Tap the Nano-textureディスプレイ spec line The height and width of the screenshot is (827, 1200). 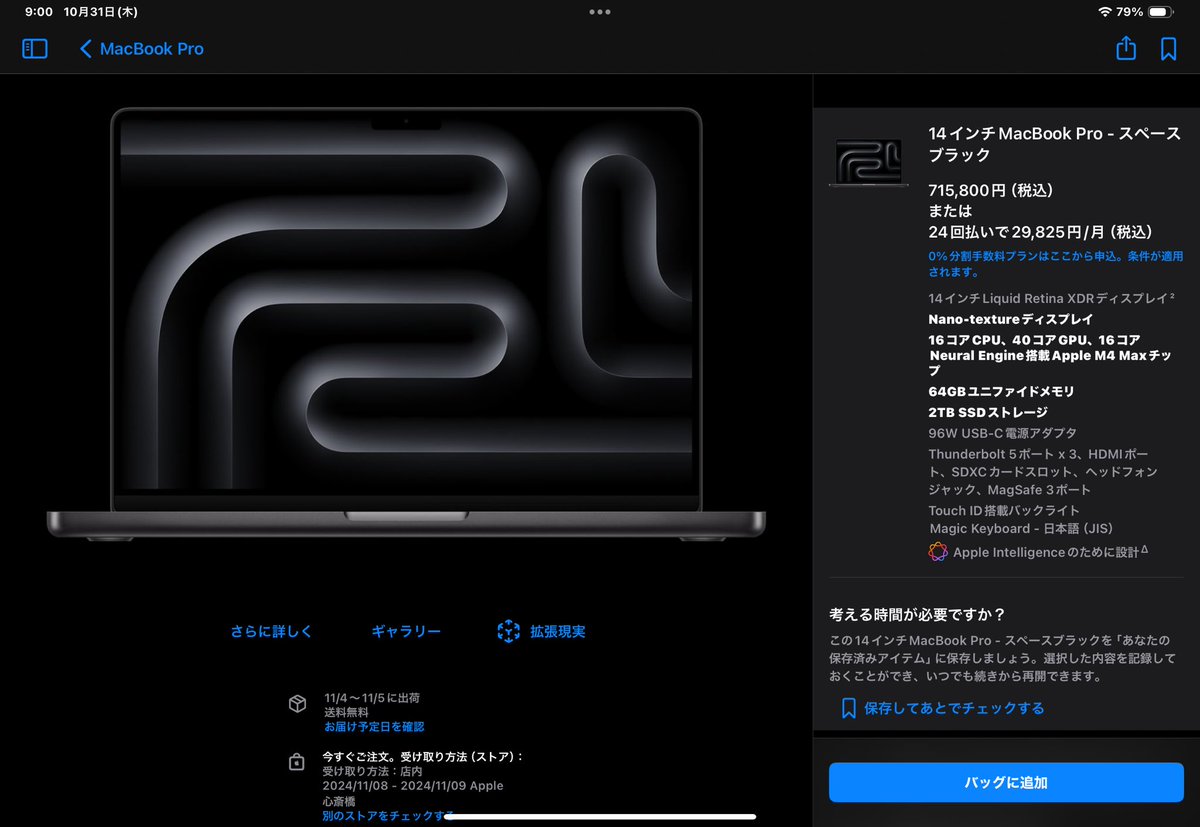(x=1010, y=320)
